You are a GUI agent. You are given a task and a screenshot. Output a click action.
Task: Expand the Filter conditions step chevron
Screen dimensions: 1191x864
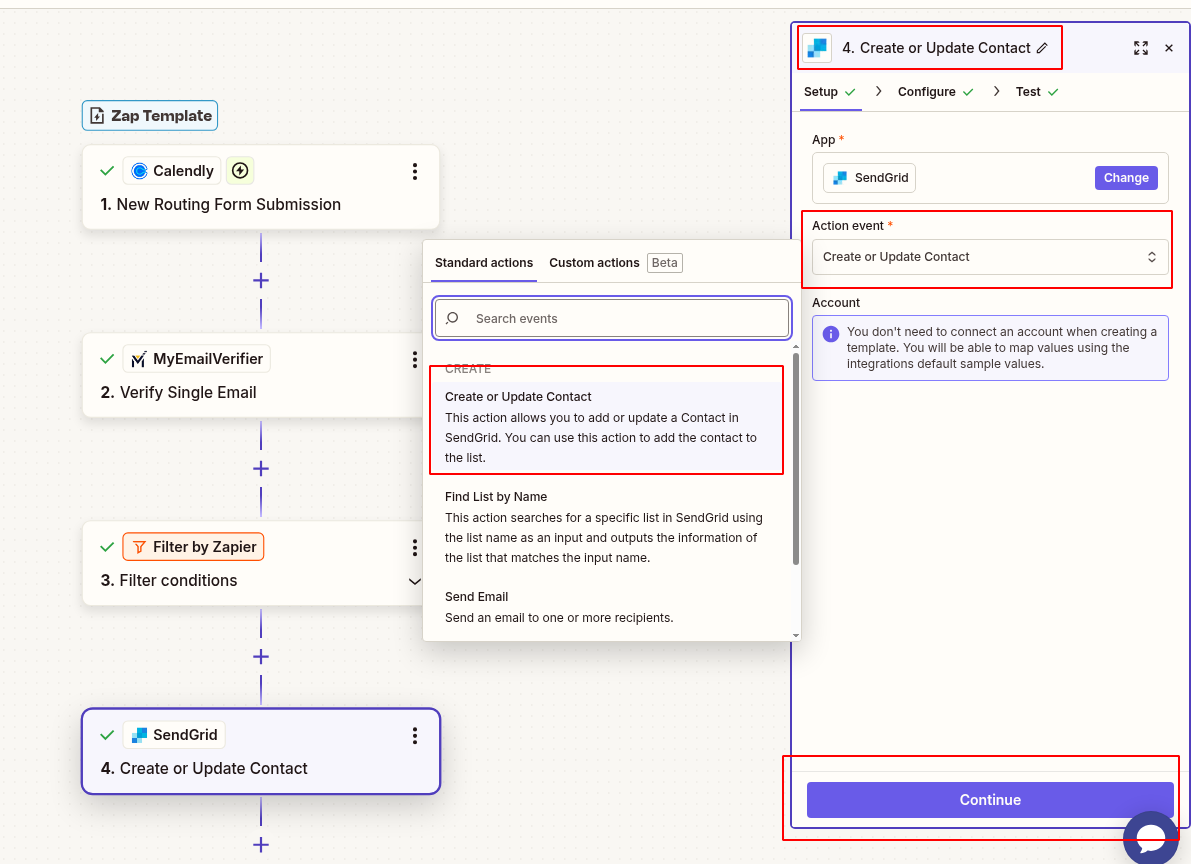(414, 580)
